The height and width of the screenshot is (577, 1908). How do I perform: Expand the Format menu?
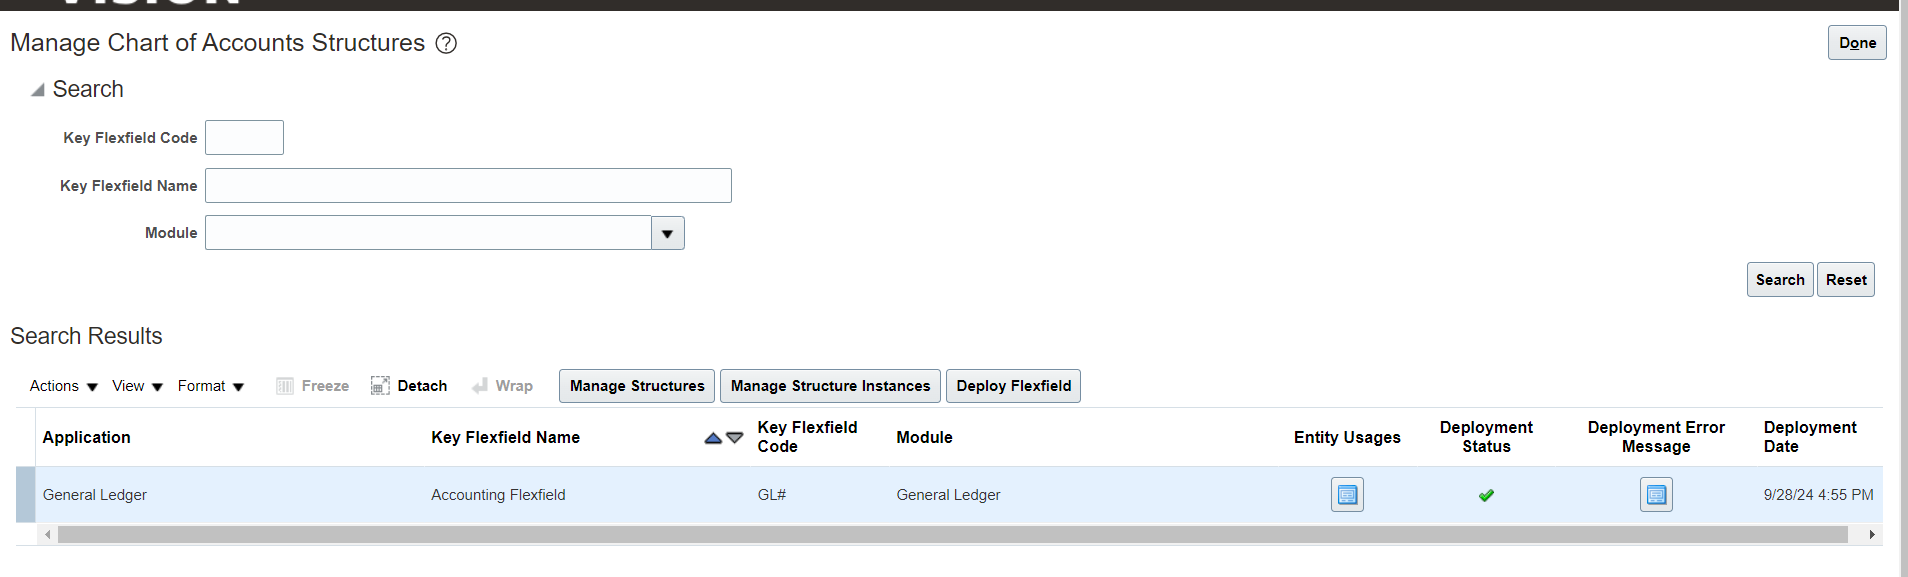210,386
